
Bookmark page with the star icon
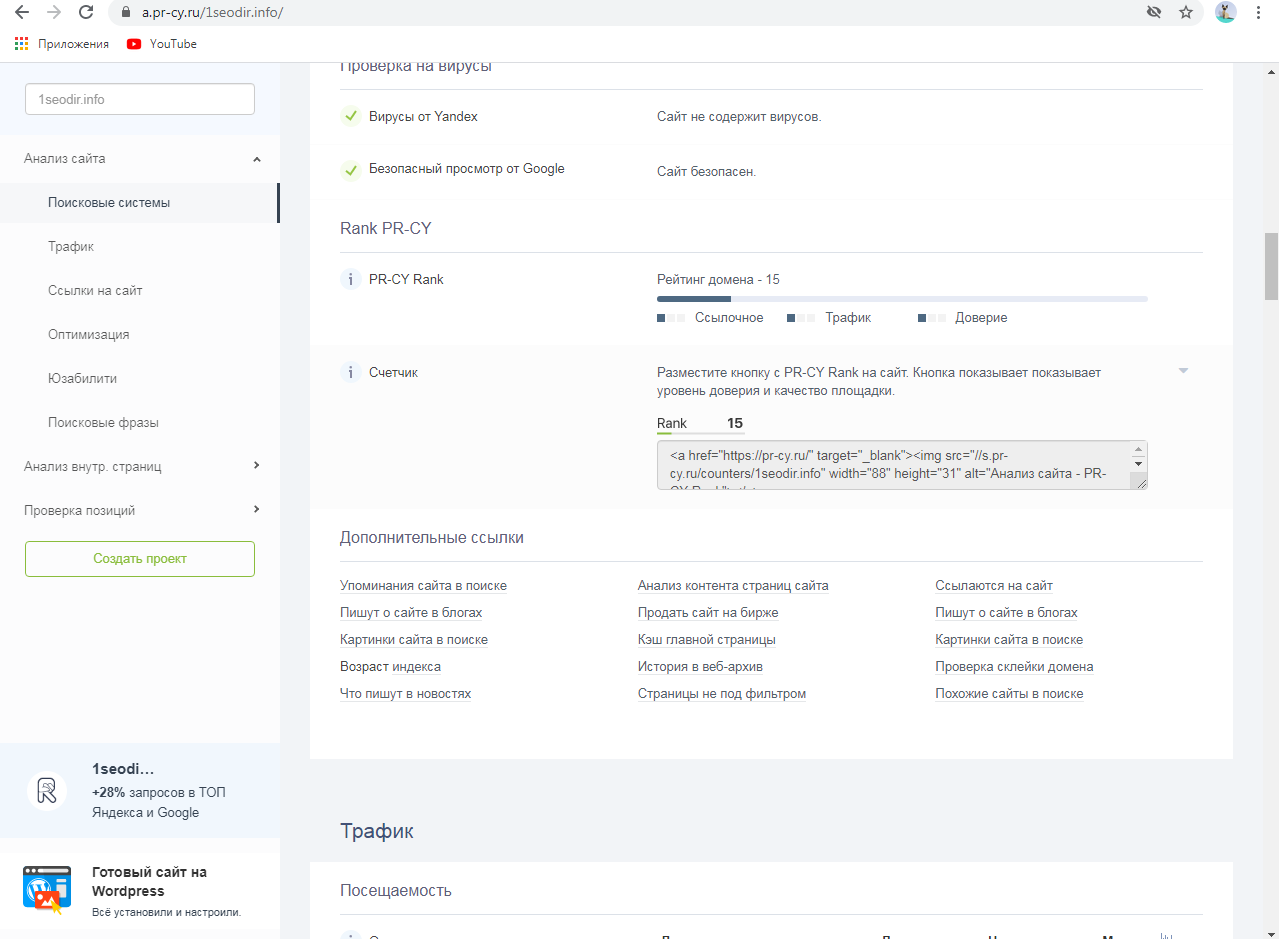(x=1186, y=13)
